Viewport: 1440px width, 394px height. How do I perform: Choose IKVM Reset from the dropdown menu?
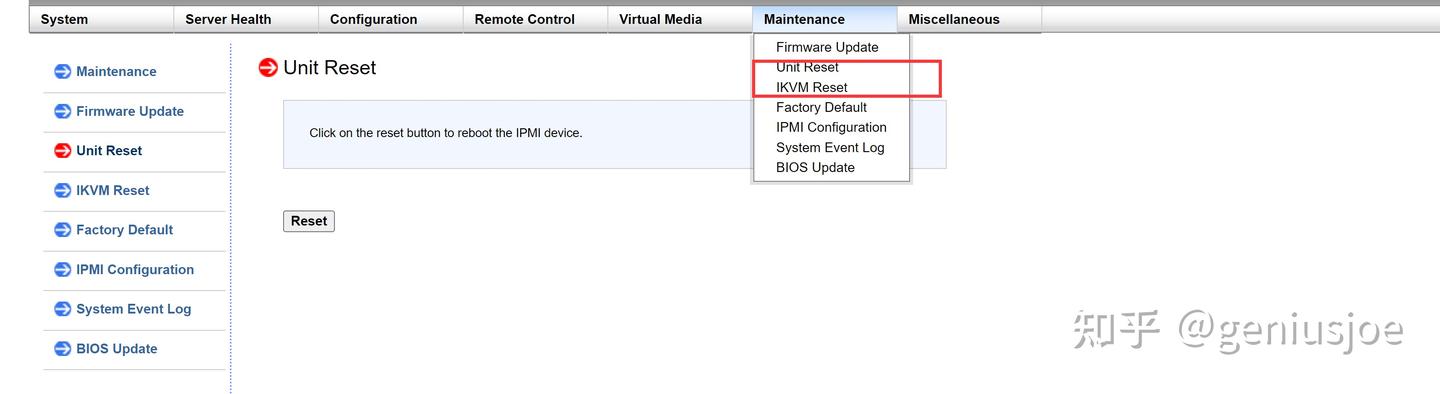pyautogui.click(x=812, y=87)
